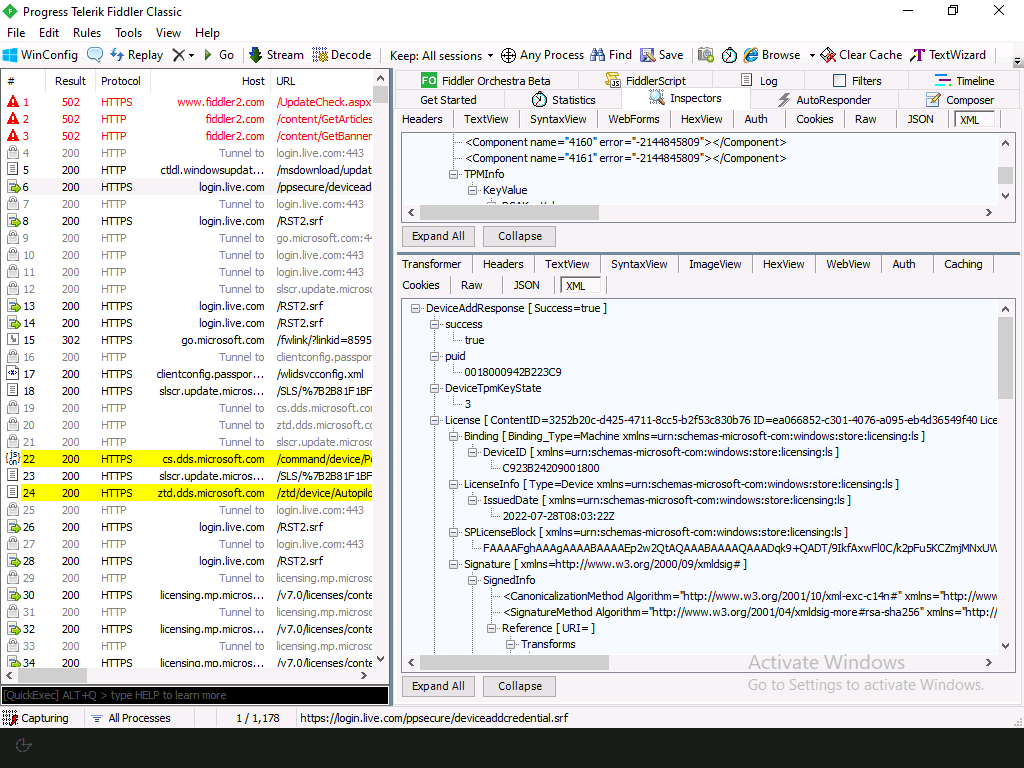Click the comment speech bubble icon
This screenshot has width=1024, height=768.
tap(95, 55)
